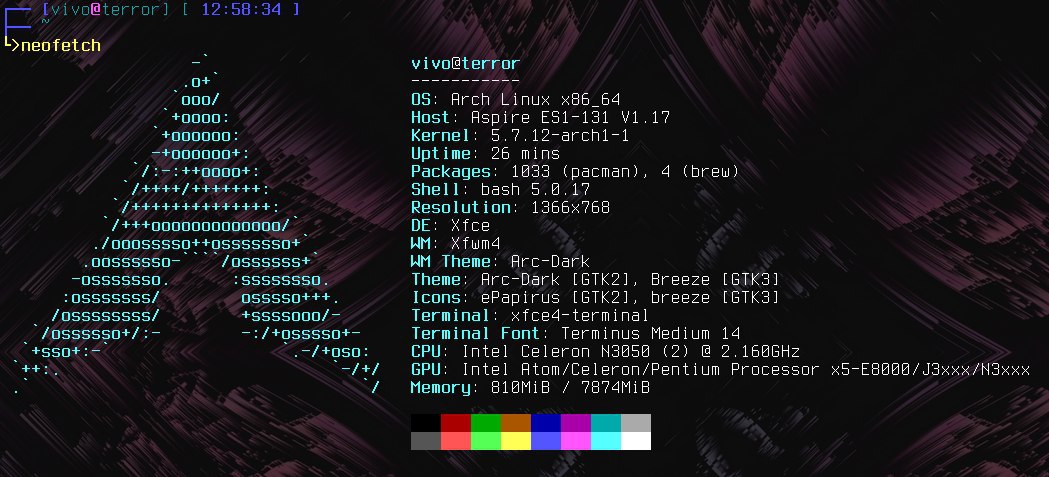Click the DE: Xfce line

(450, 225)
